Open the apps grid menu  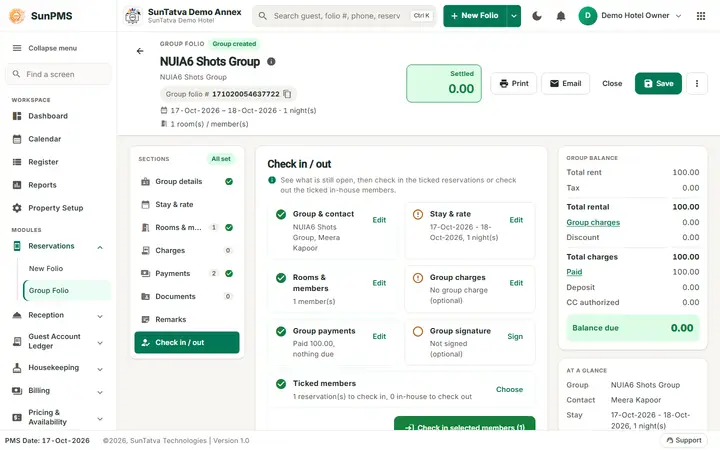(x=701, y=16)
